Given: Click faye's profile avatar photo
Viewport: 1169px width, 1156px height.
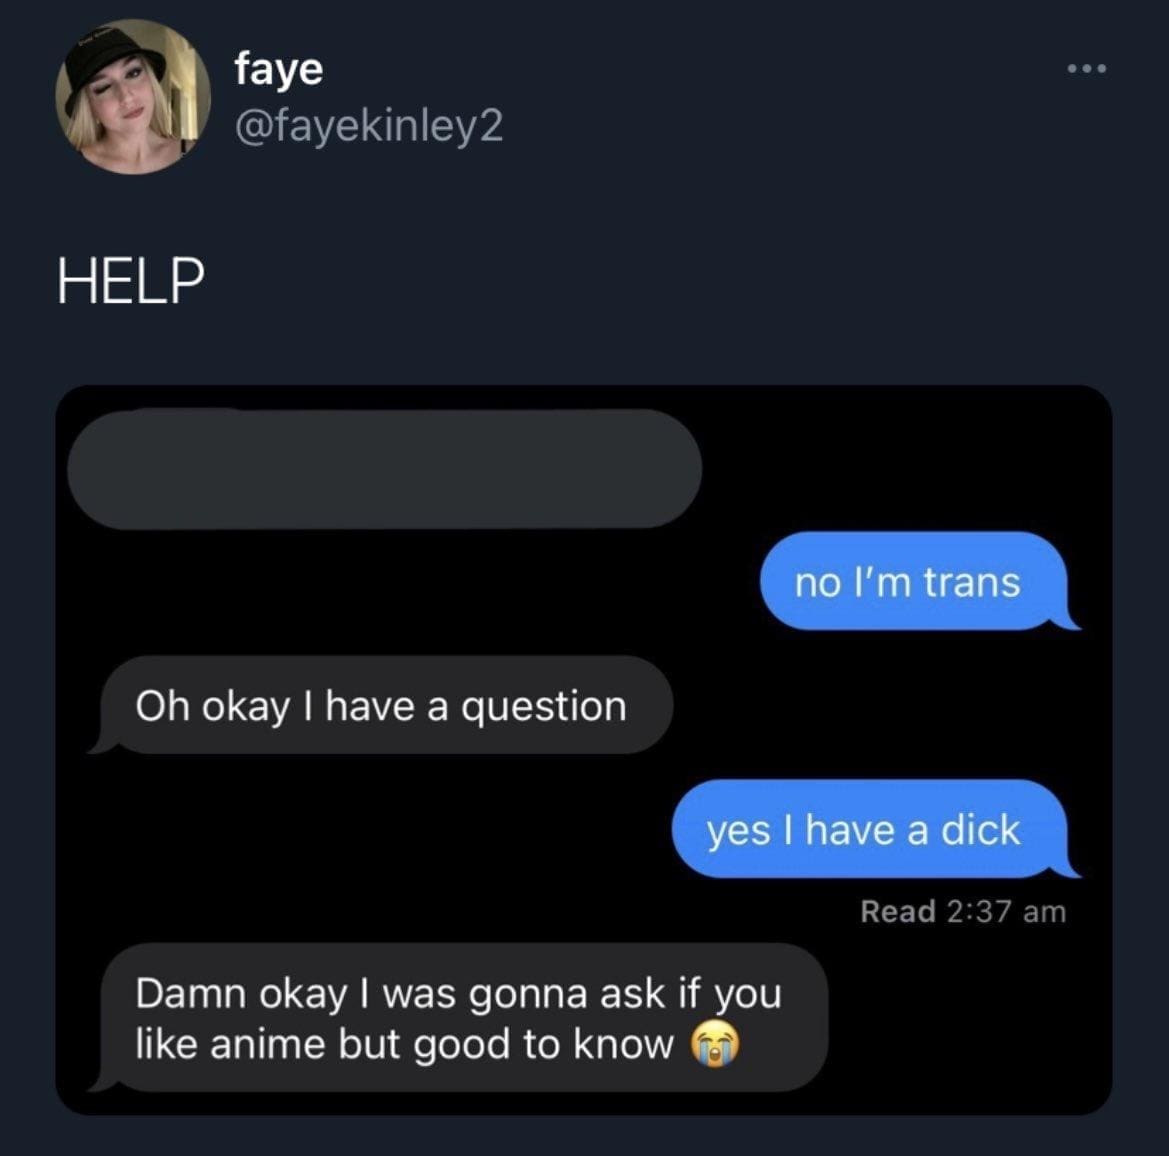Looking at the screenshot, I should coord(132,98).
